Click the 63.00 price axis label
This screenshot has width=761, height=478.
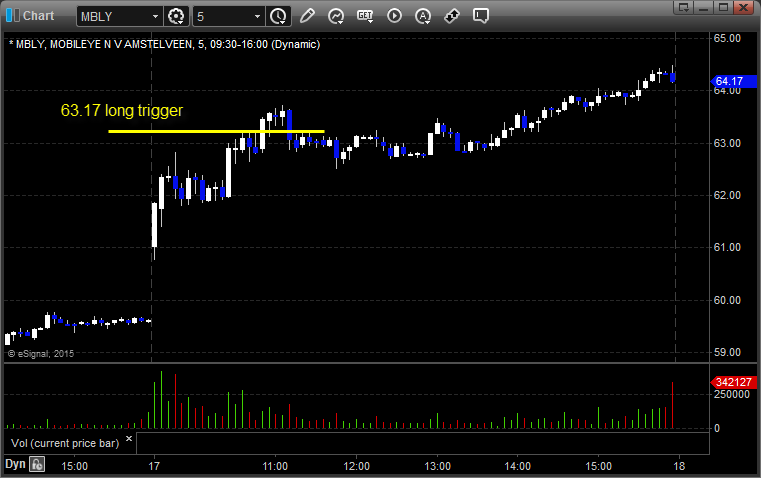pyautogui.click(x=727, y=143)
